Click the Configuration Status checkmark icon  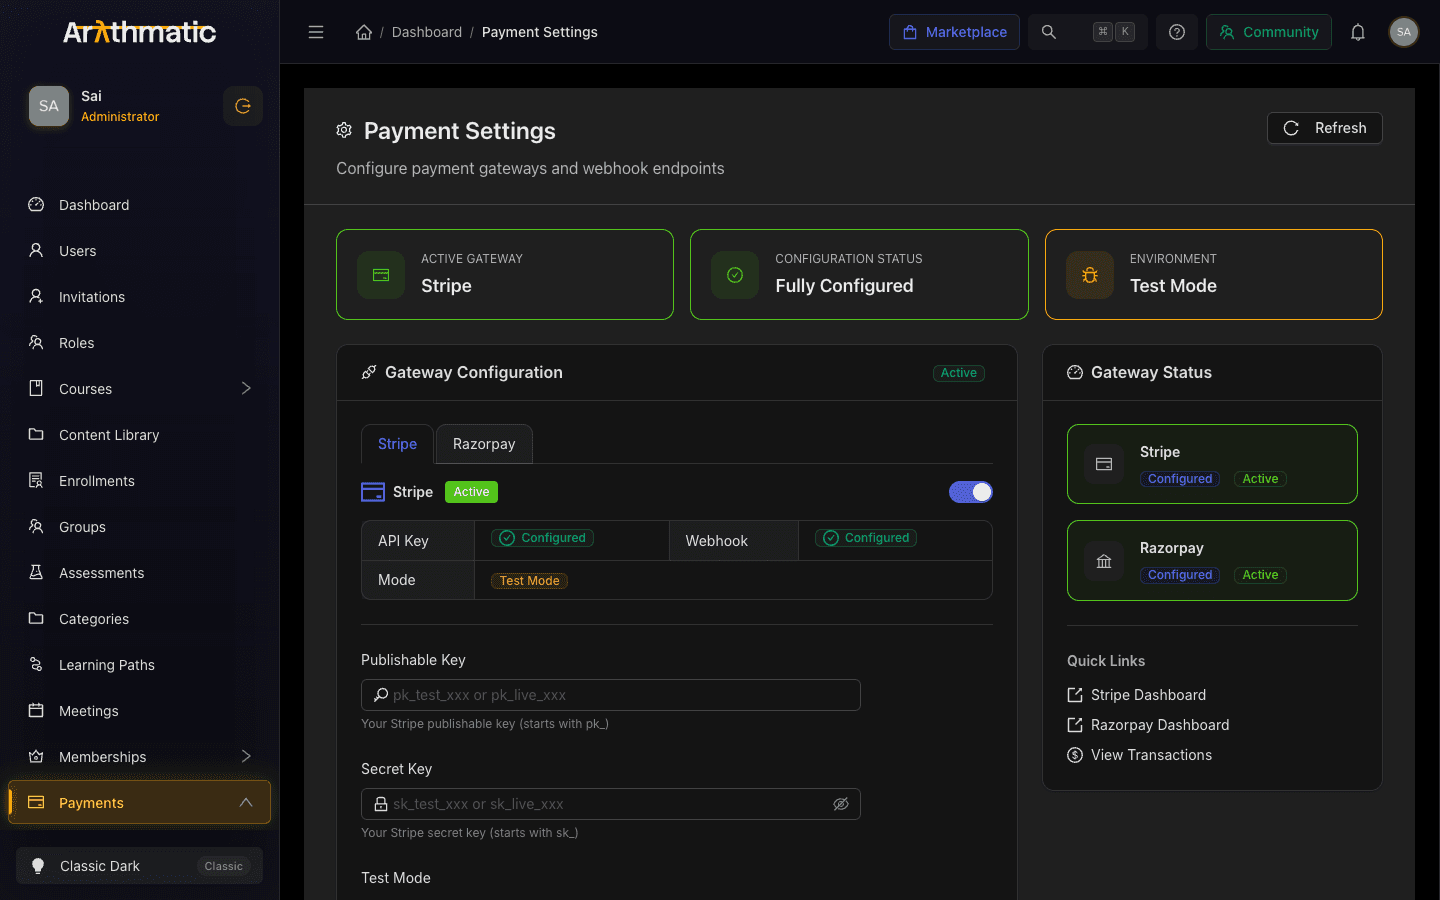coord(735,275)
